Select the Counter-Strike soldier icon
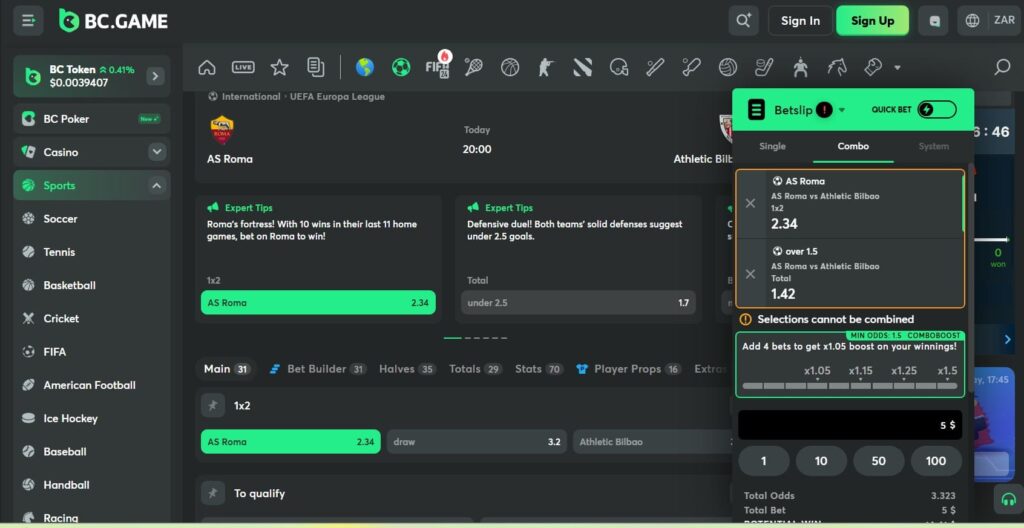The image size is (1024, 528). (x=546, y=67)
